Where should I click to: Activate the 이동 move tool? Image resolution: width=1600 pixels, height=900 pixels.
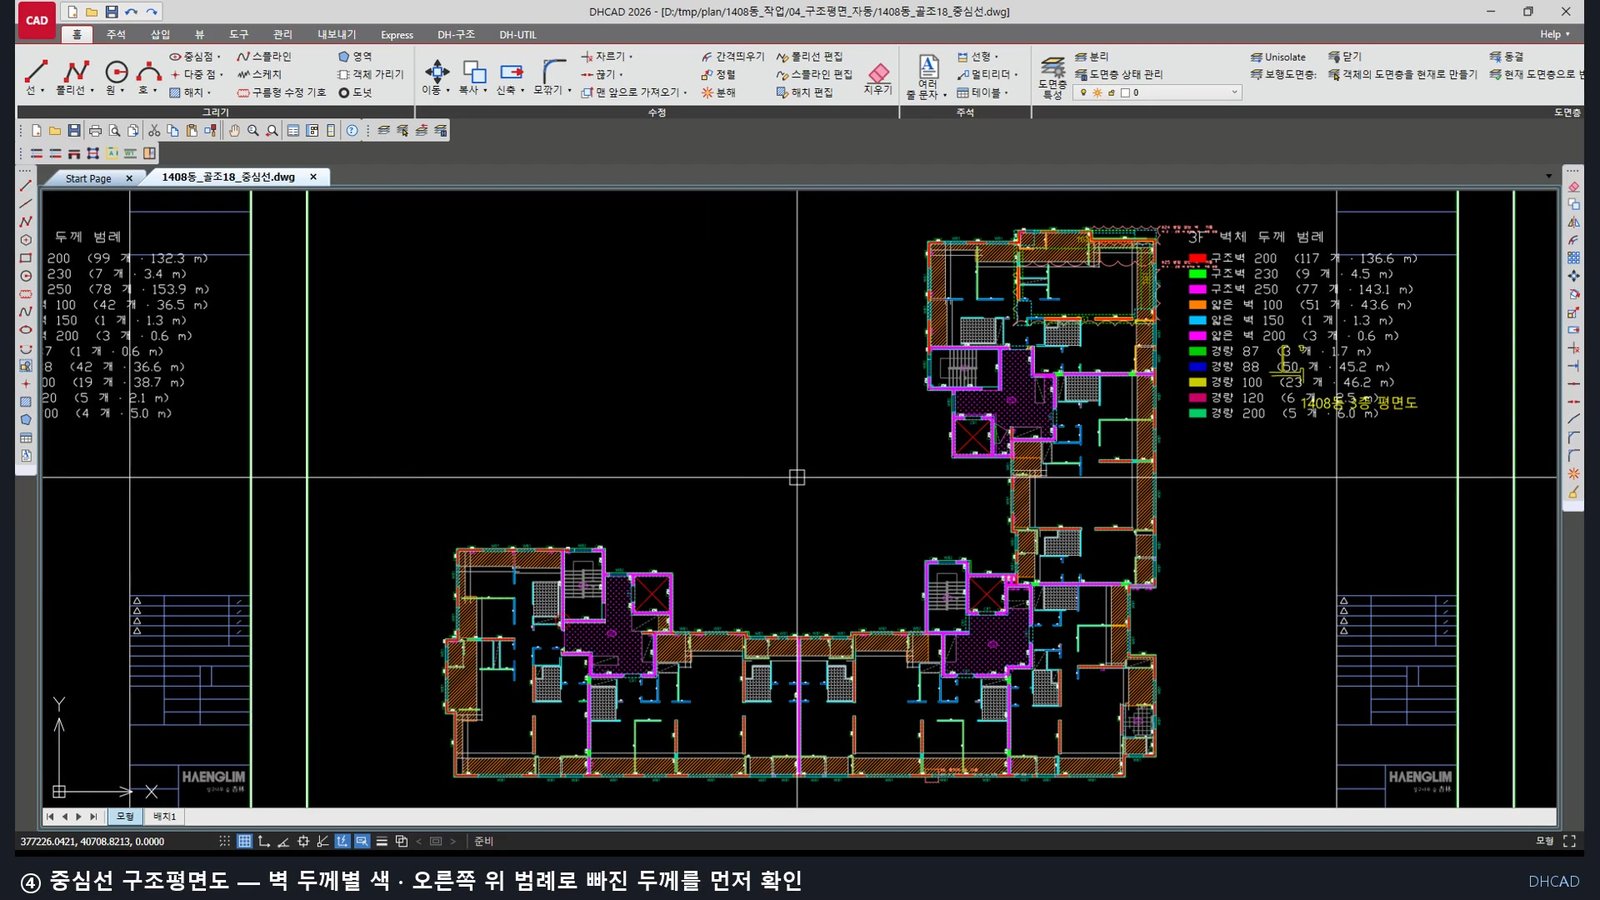(x=436, y=77)
